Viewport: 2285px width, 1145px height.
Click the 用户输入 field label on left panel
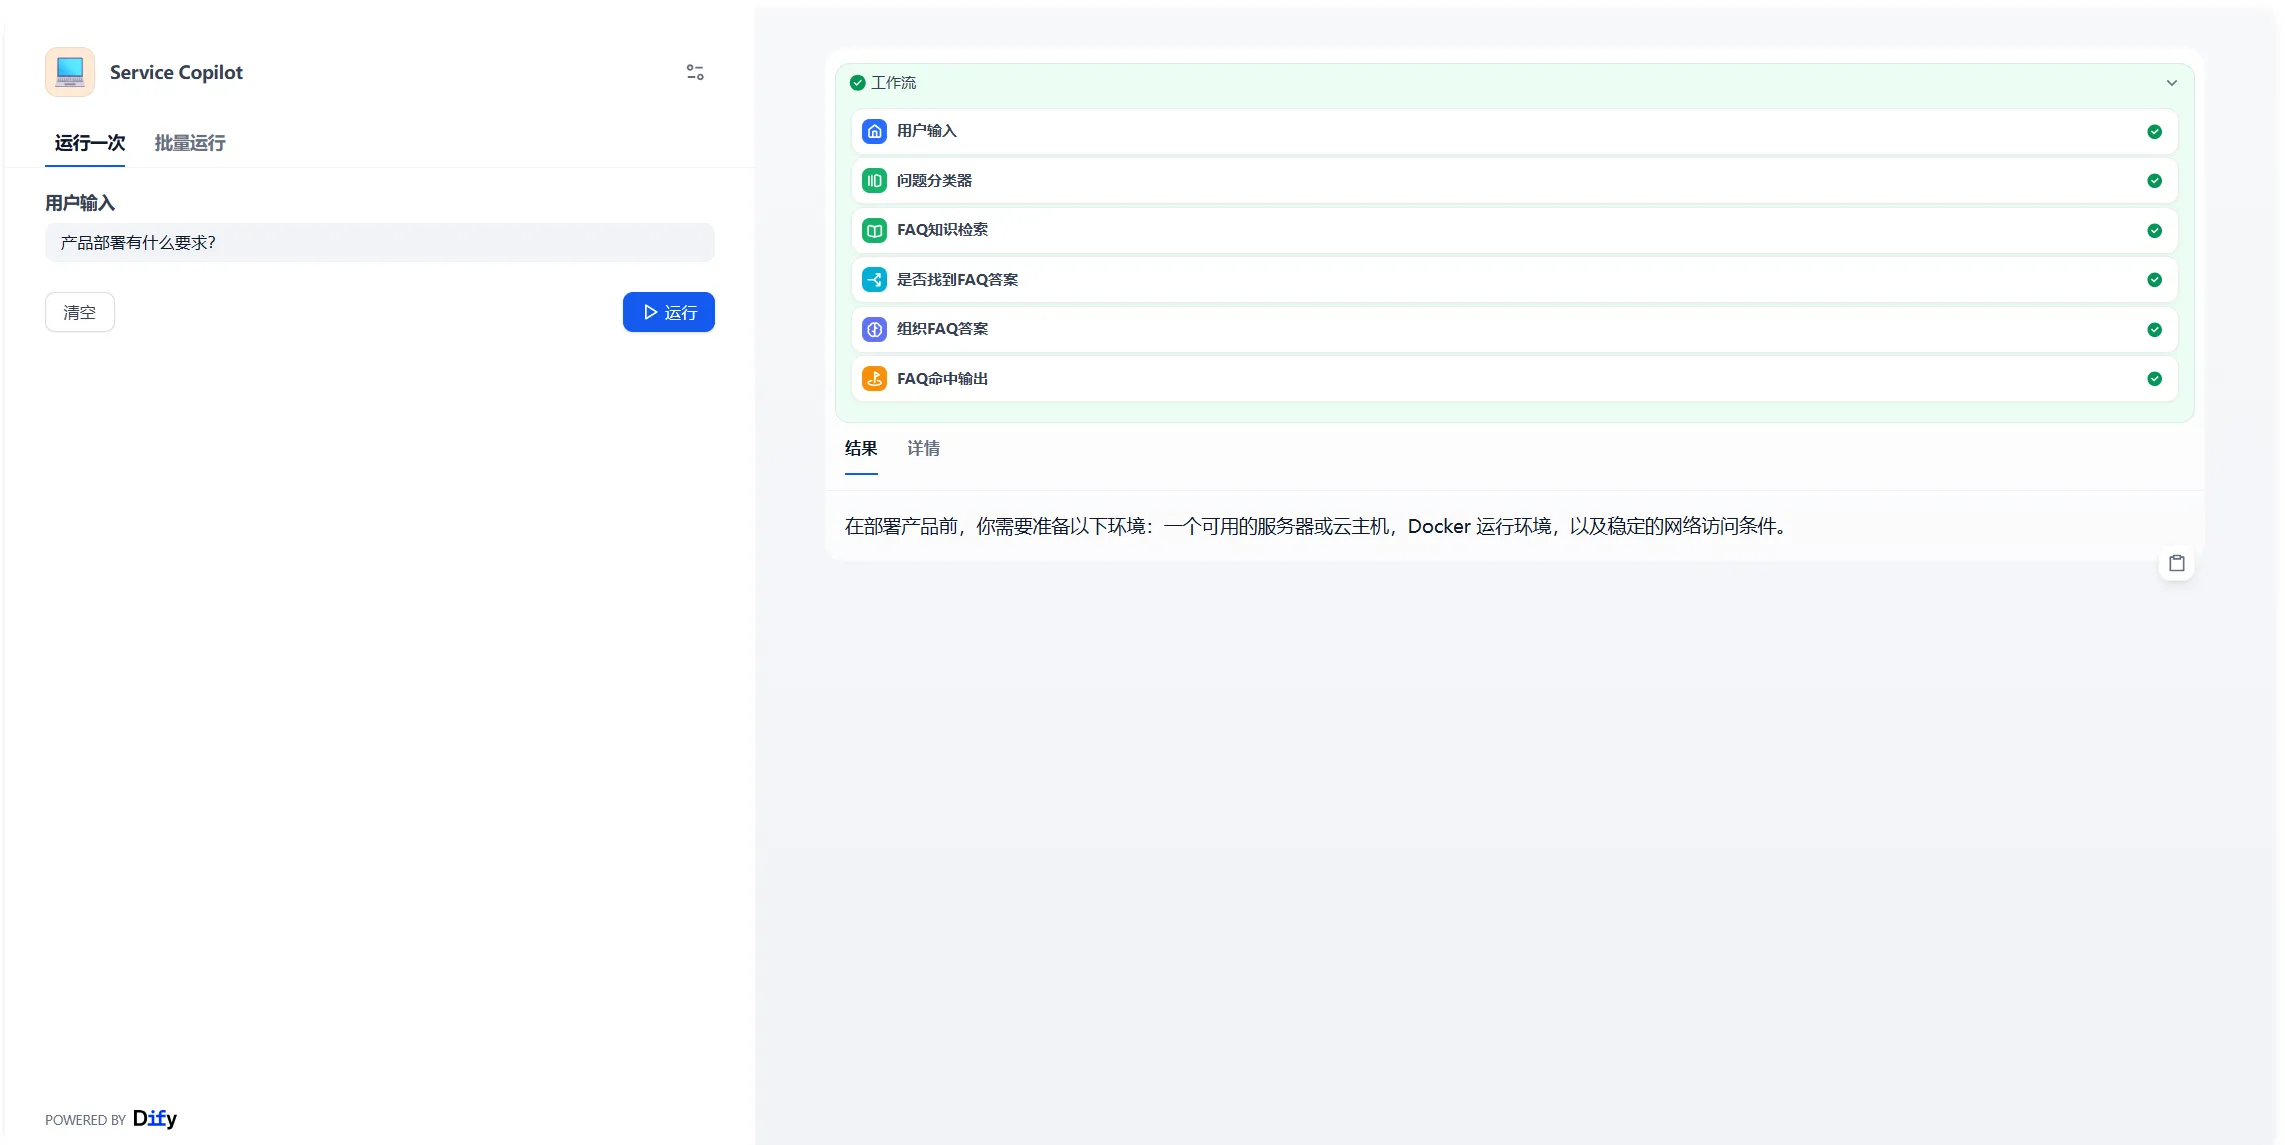click(80, 203)
